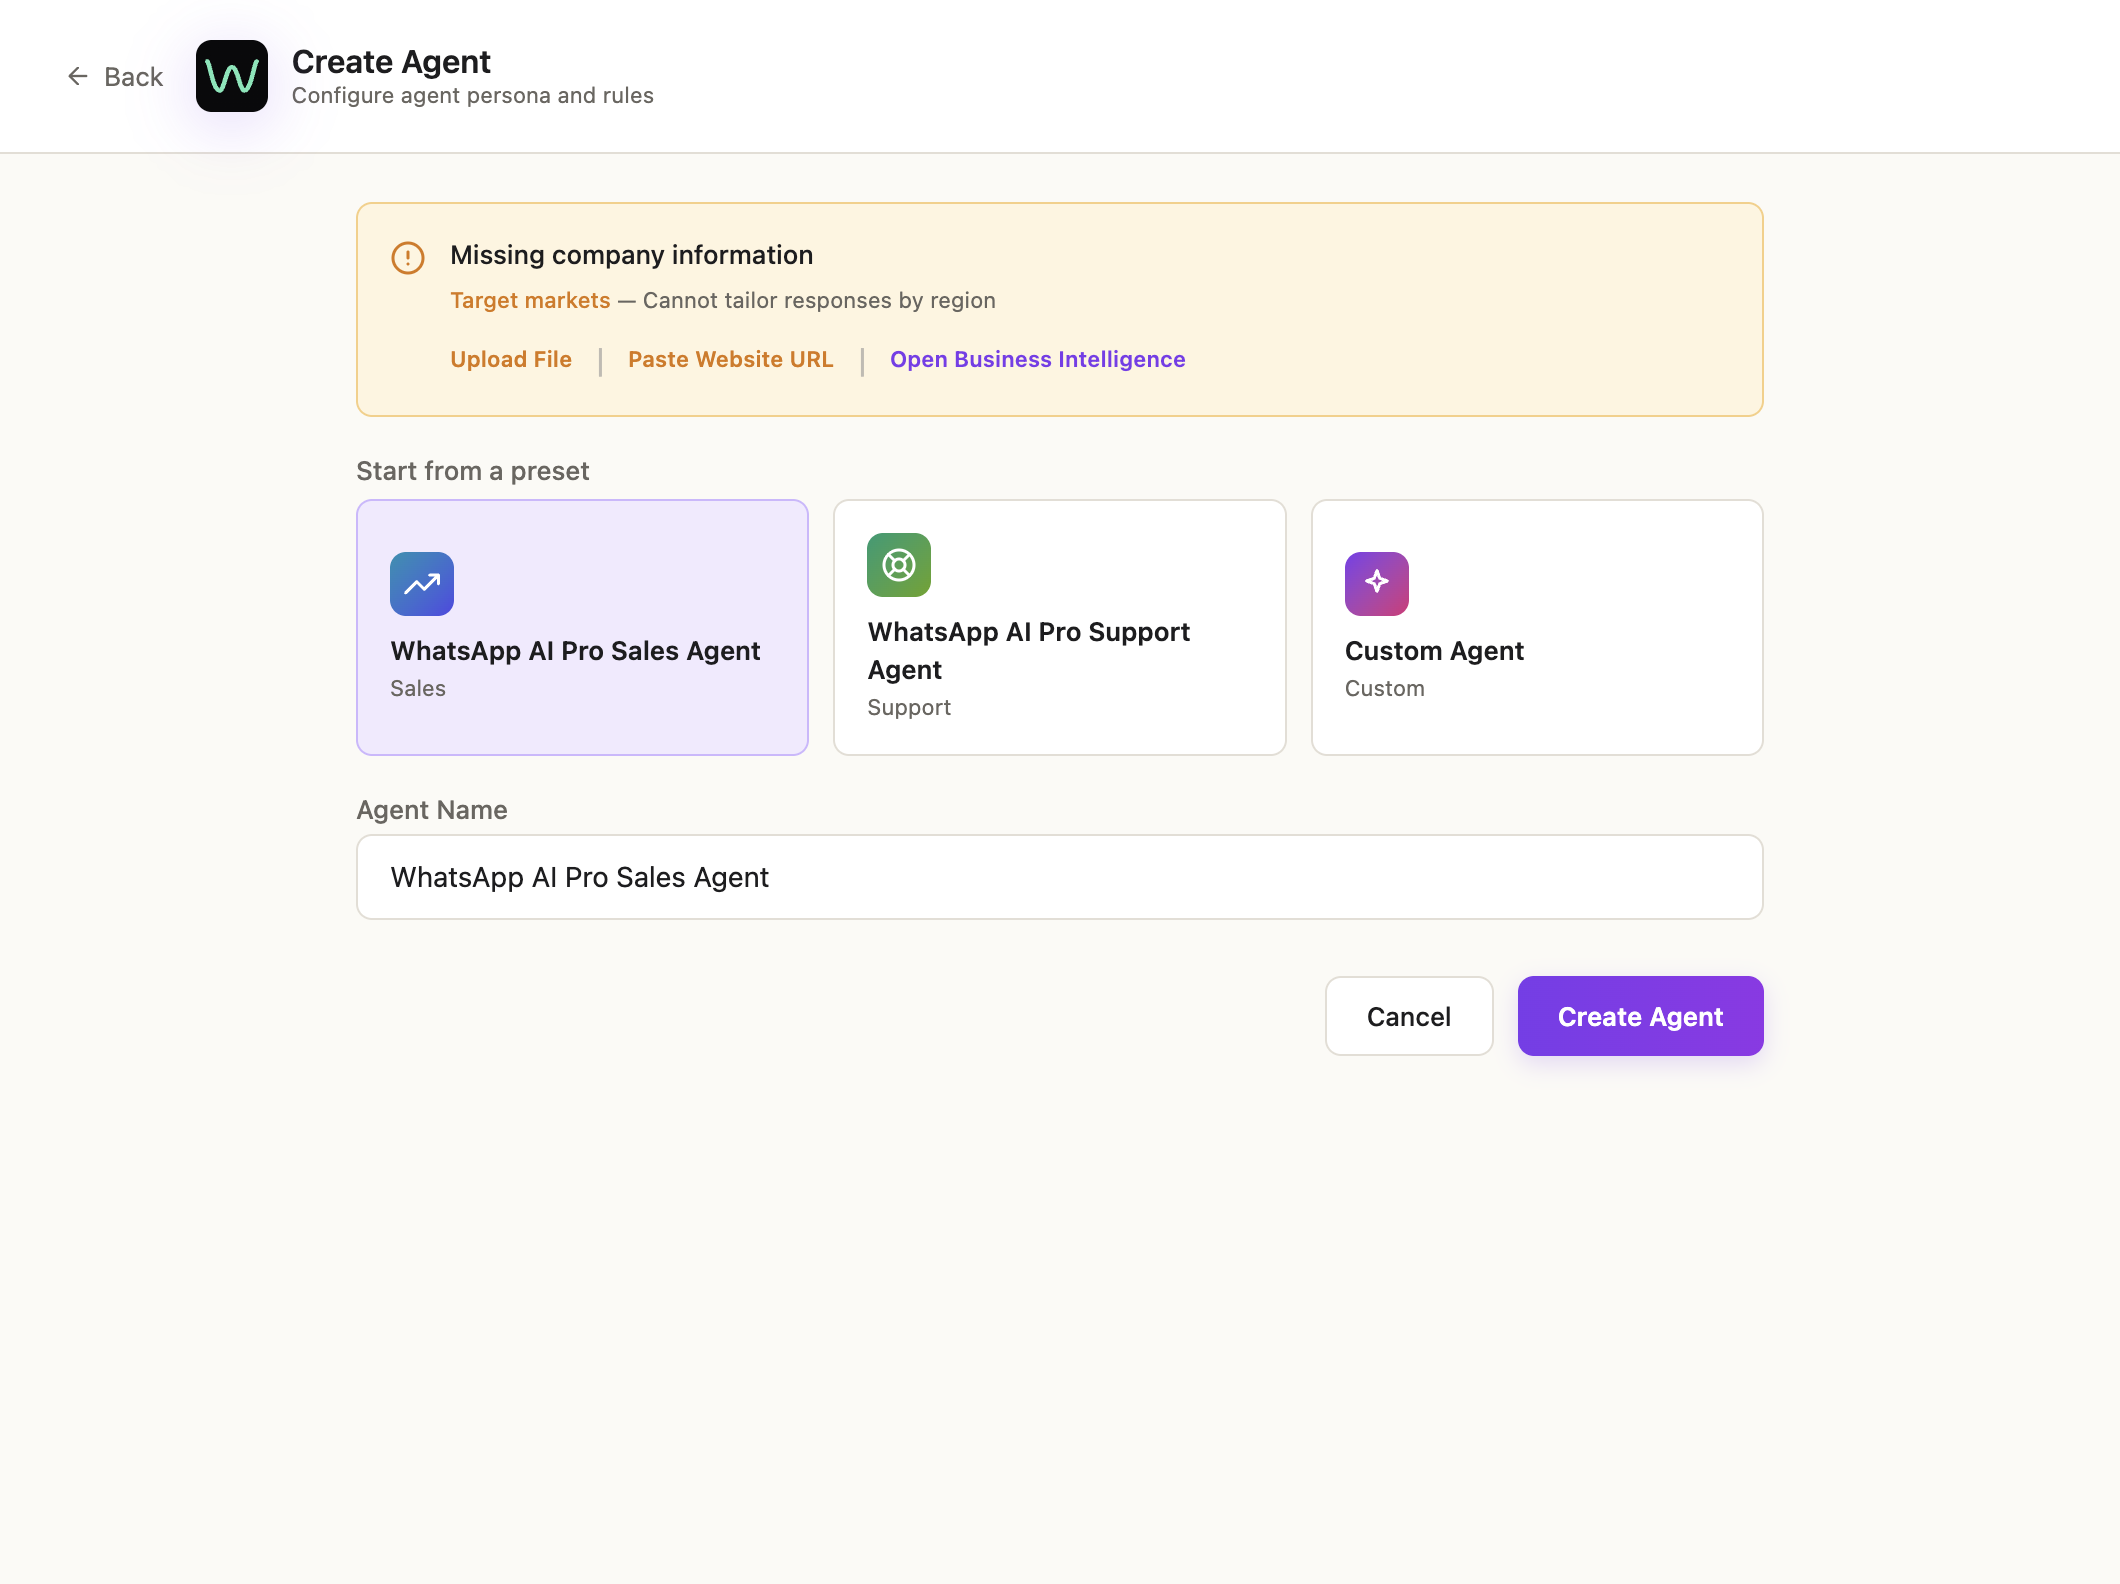Viewport: 2120px width, 1584px height.
Task: Click the Target markets link
Action: (x=530, y=300)
